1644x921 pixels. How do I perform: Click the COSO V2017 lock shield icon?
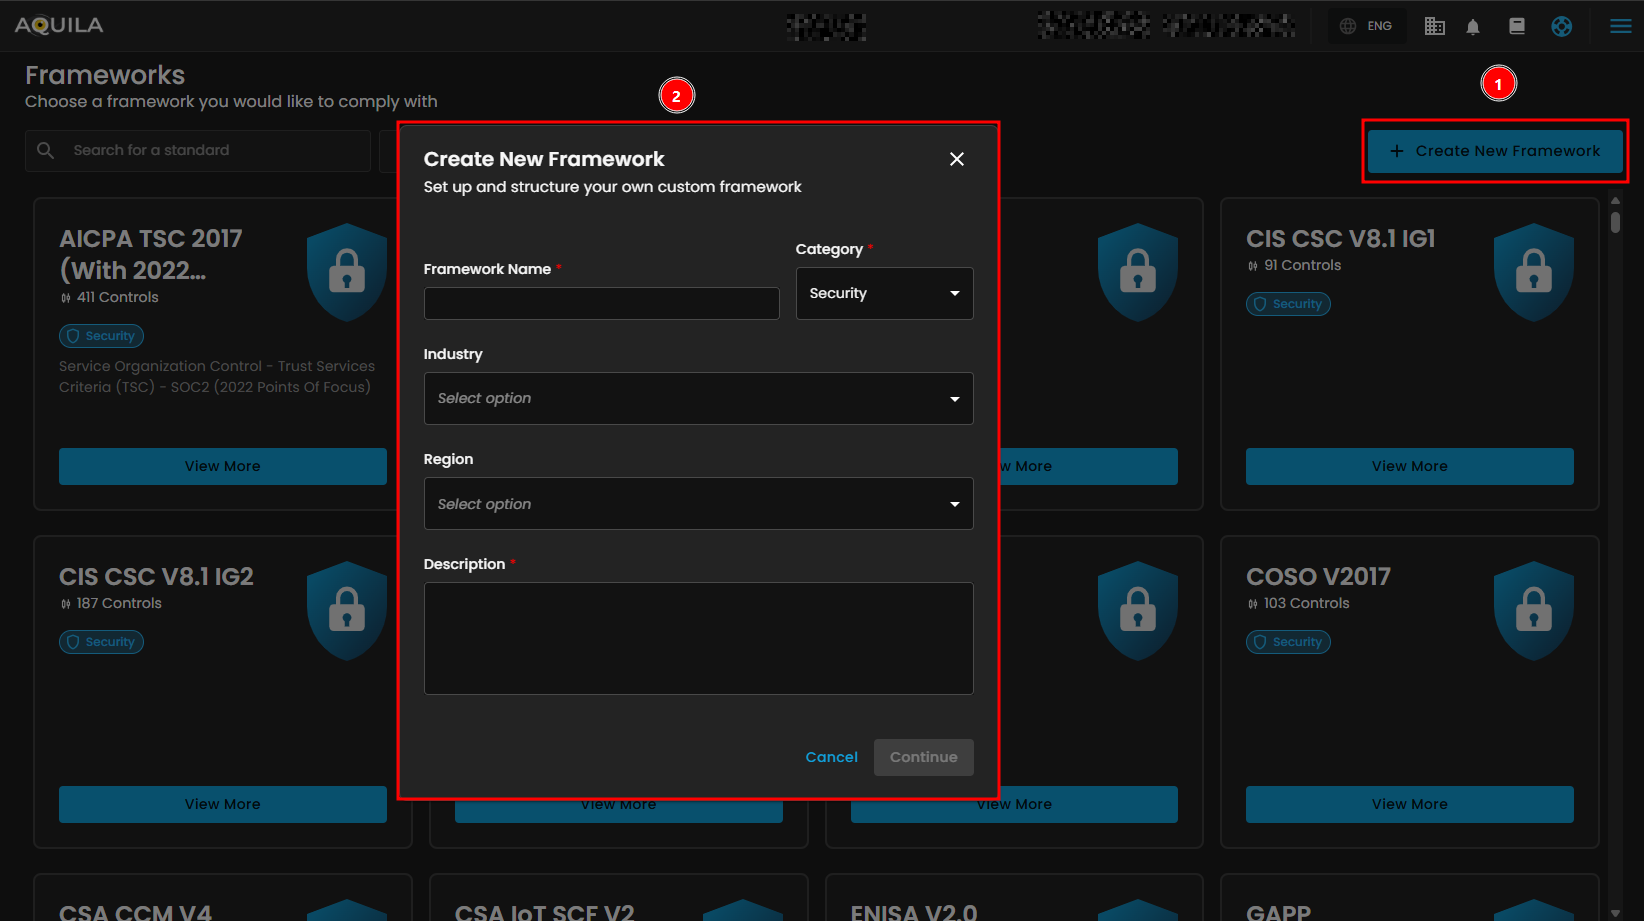[1533, 610]
